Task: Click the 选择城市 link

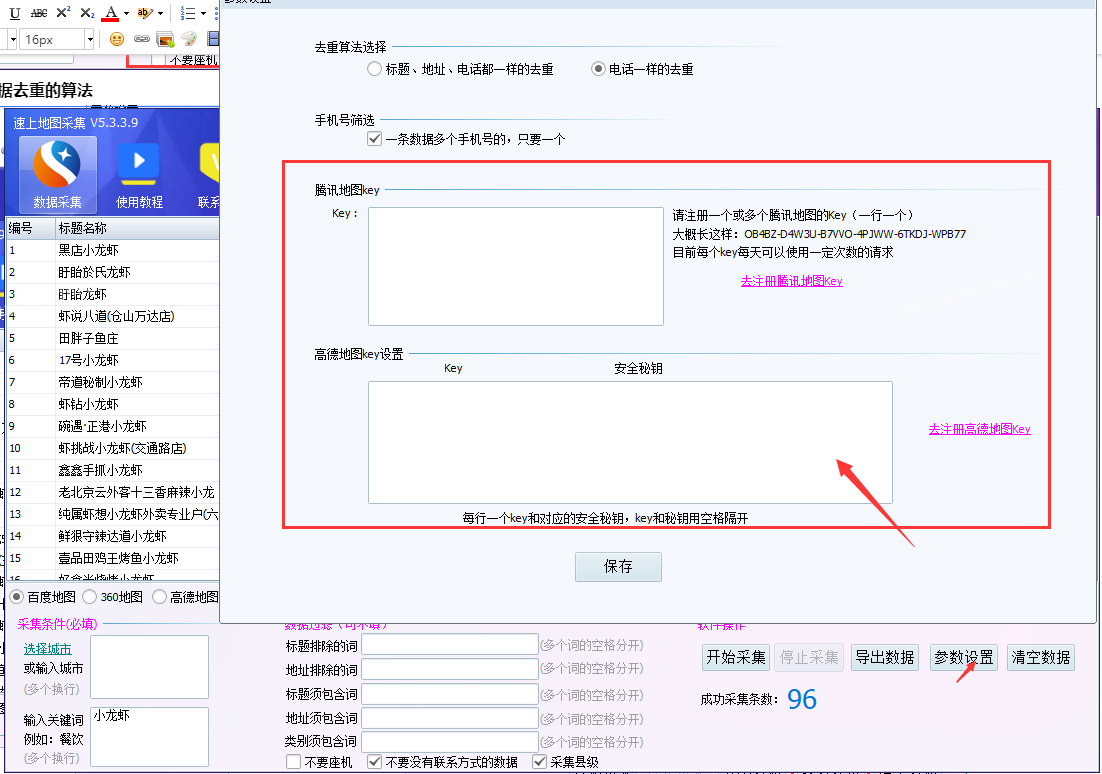Action: (48, 649)
